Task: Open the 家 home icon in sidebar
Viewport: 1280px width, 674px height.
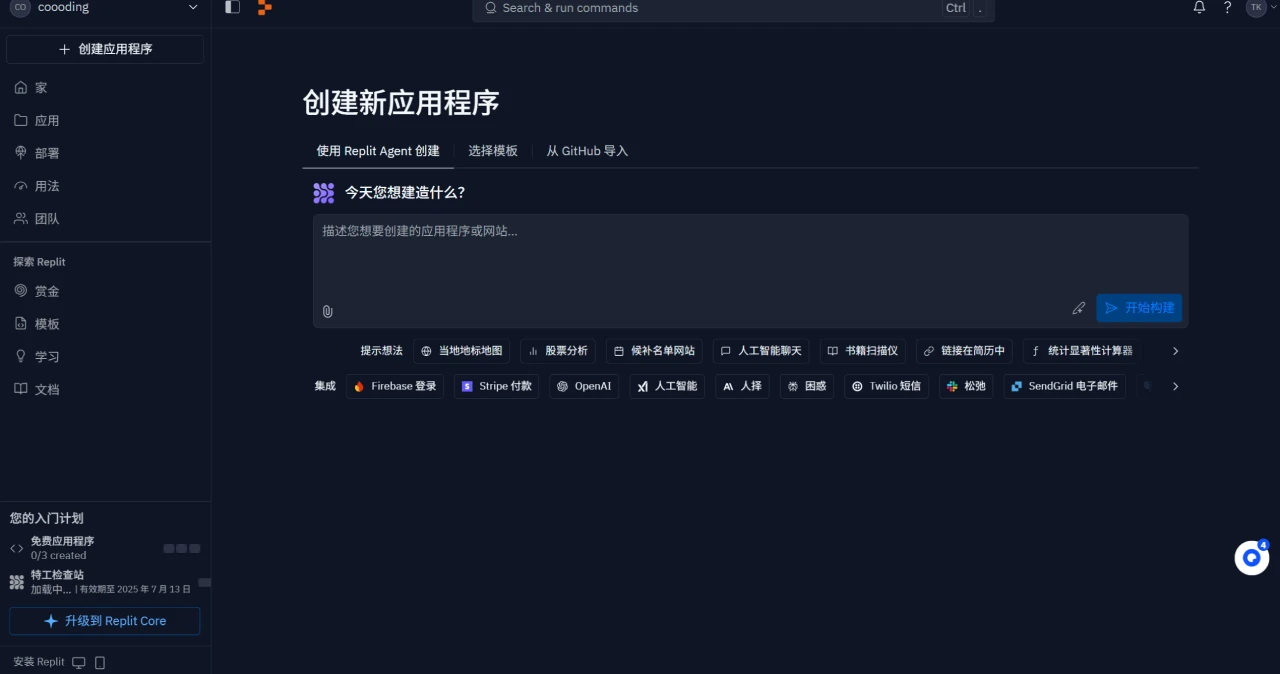Action: click(x=21, y=87)
